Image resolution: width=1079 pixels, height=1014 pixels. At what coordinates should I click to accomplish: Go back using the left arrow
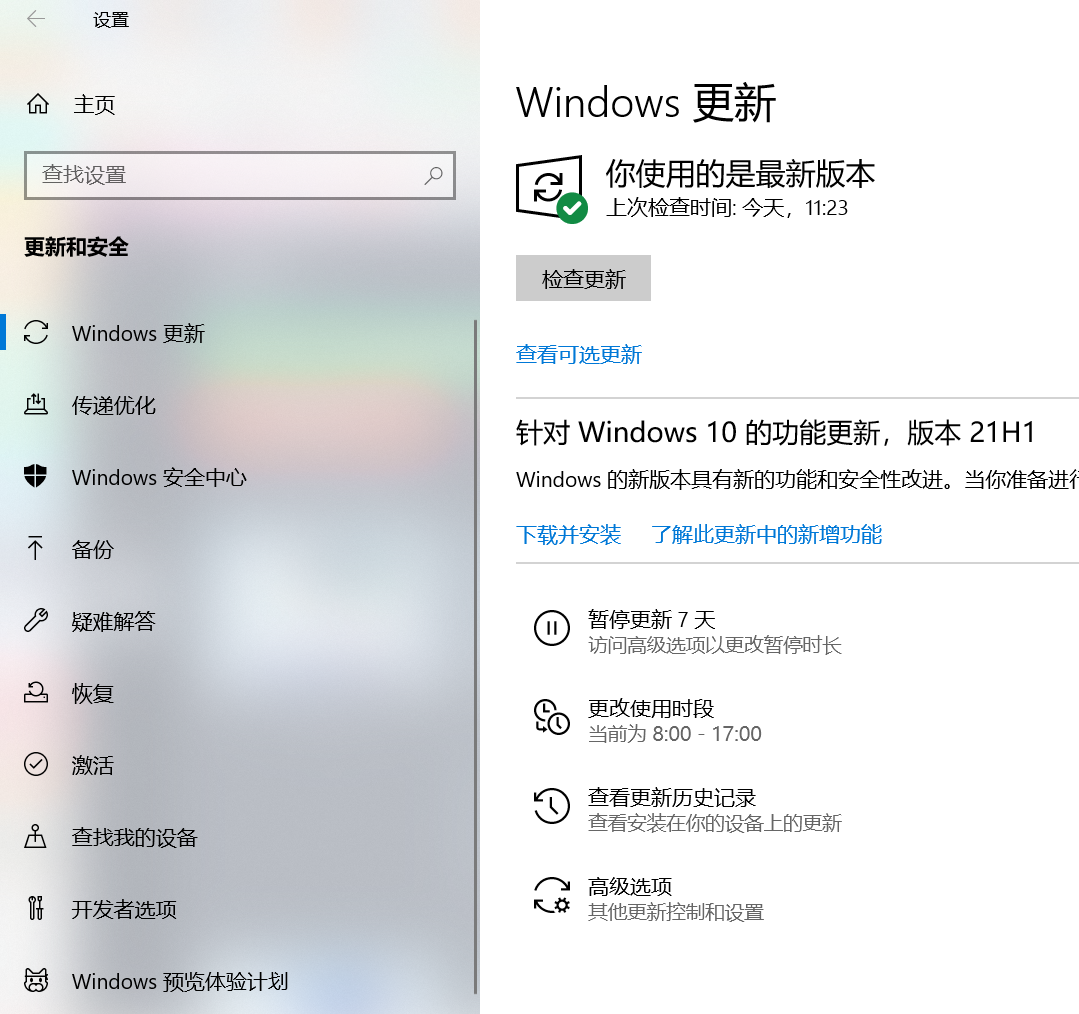tap(36, 19)
